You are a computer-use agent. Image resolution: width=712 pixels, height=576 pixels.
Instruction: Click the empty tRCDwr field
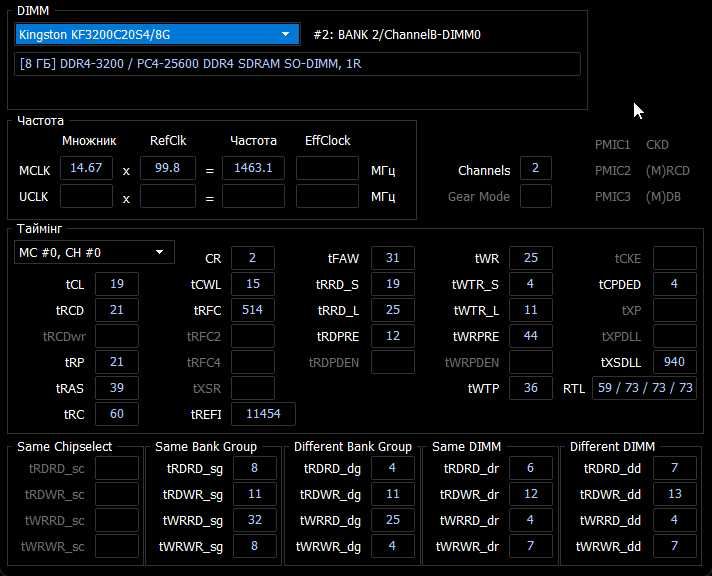(x=117, y=336)
